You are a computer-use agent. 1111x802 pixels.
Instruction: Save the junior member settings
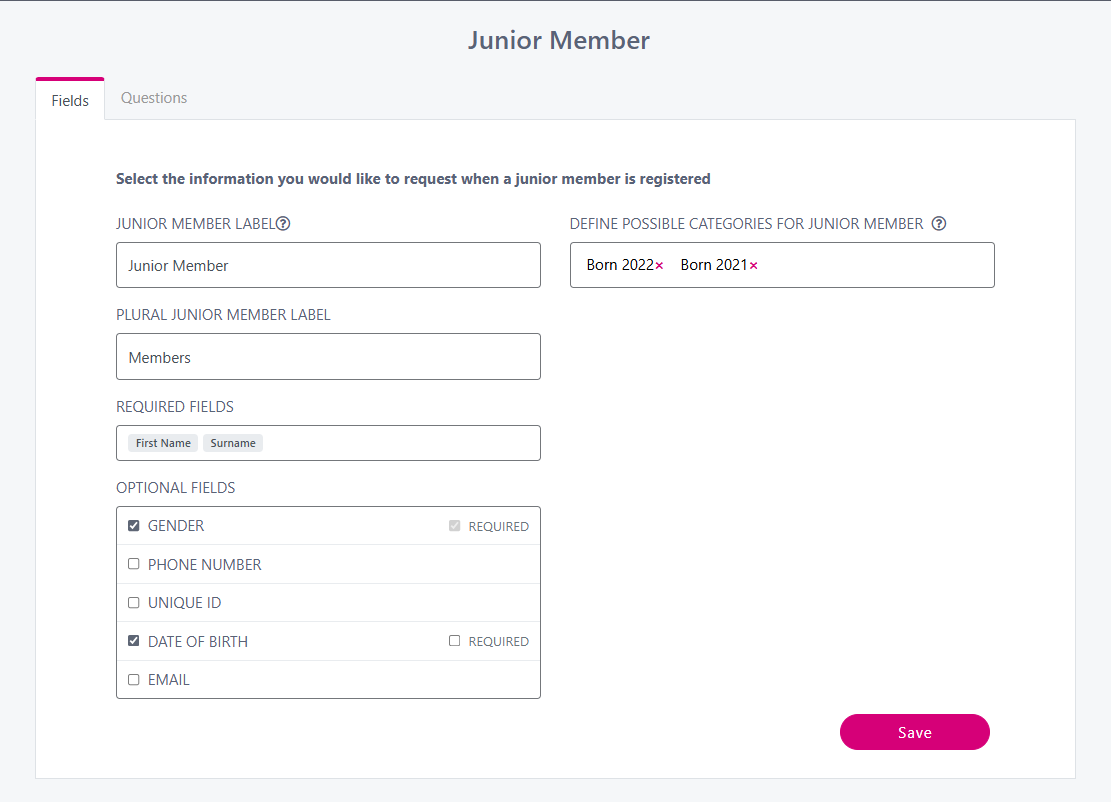pos(915,732)
